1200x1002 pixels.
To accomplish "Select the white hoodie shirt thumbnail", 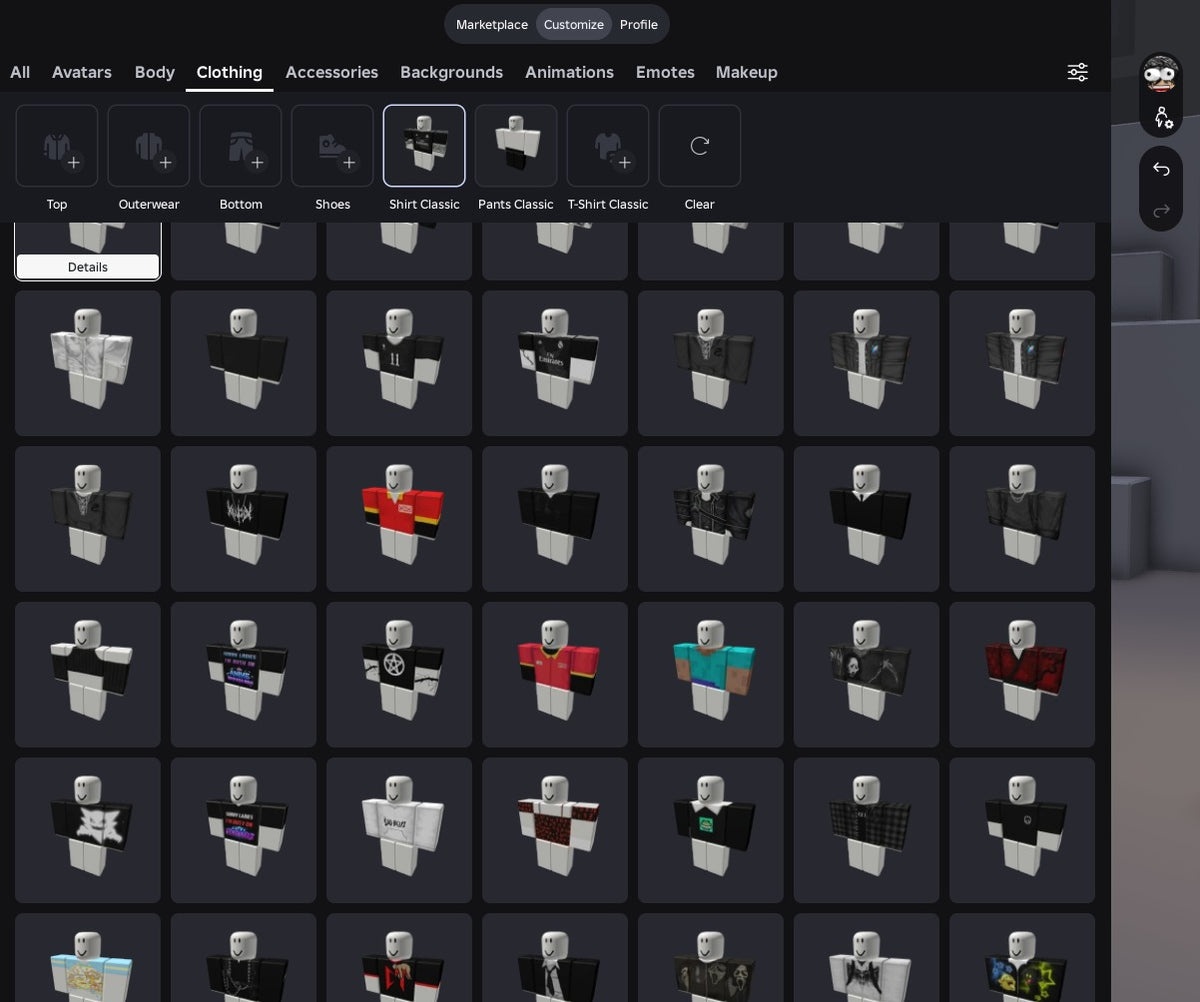I will tap(399, 831).
